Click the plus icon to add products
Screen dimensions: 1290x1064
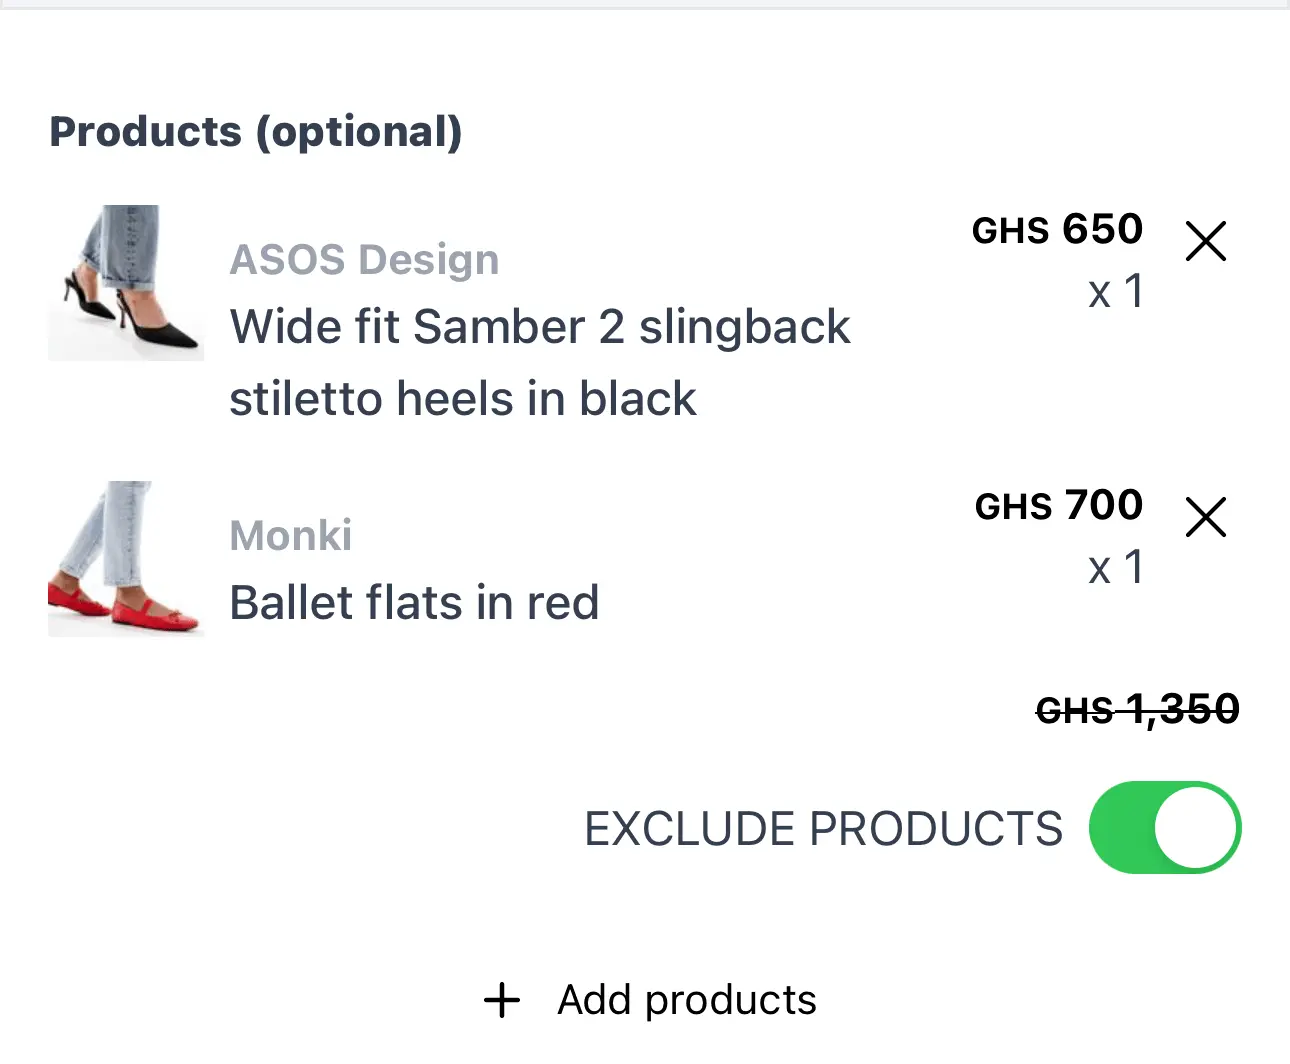pyautogui.click(x=500, y=999)
